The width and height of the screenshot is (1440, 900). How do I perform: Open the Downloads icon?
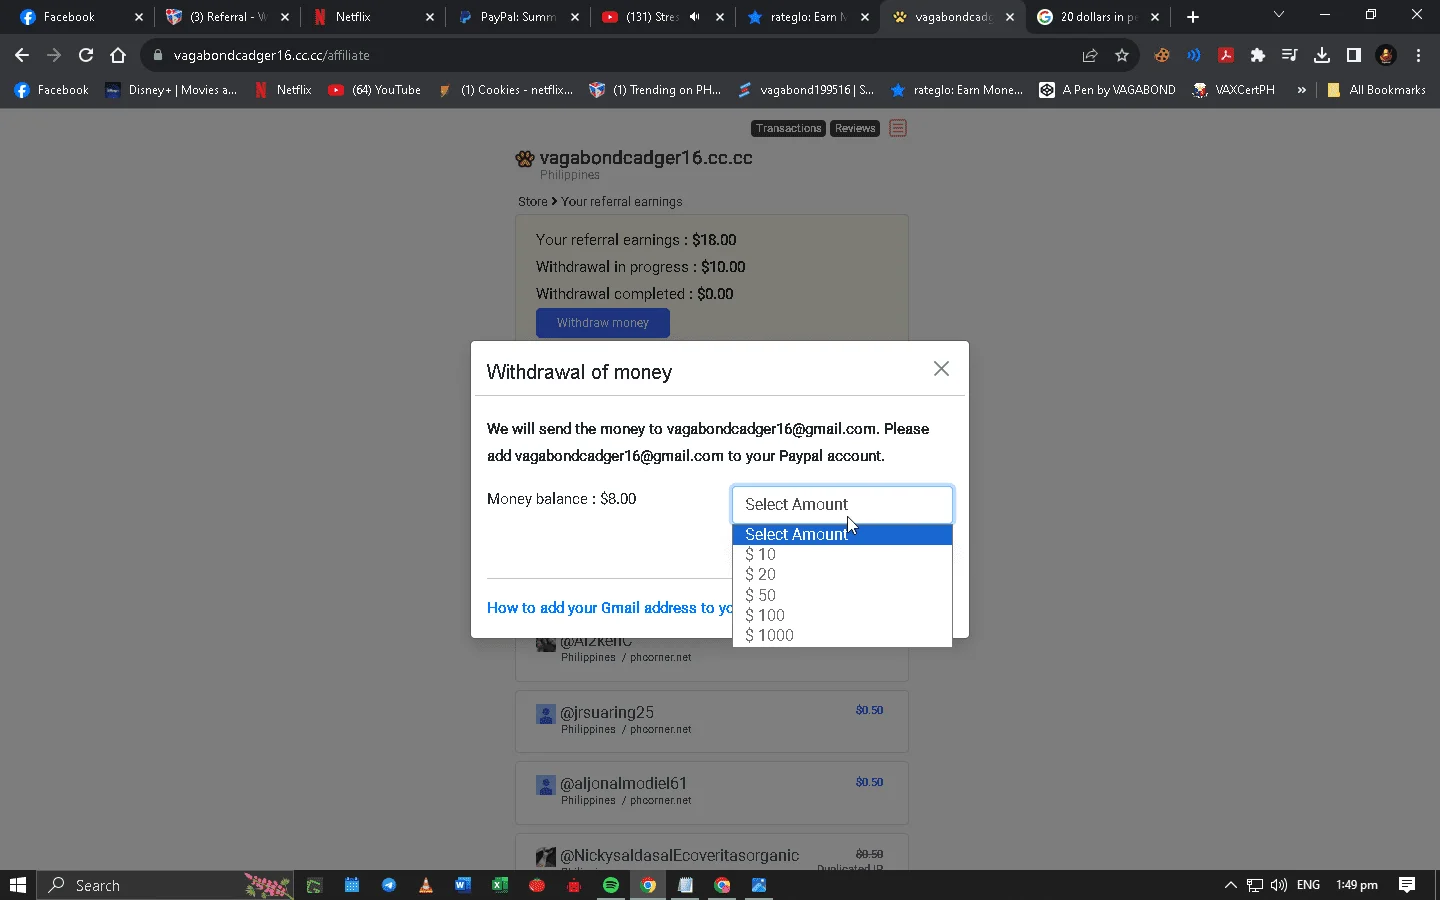(1322, 55)
